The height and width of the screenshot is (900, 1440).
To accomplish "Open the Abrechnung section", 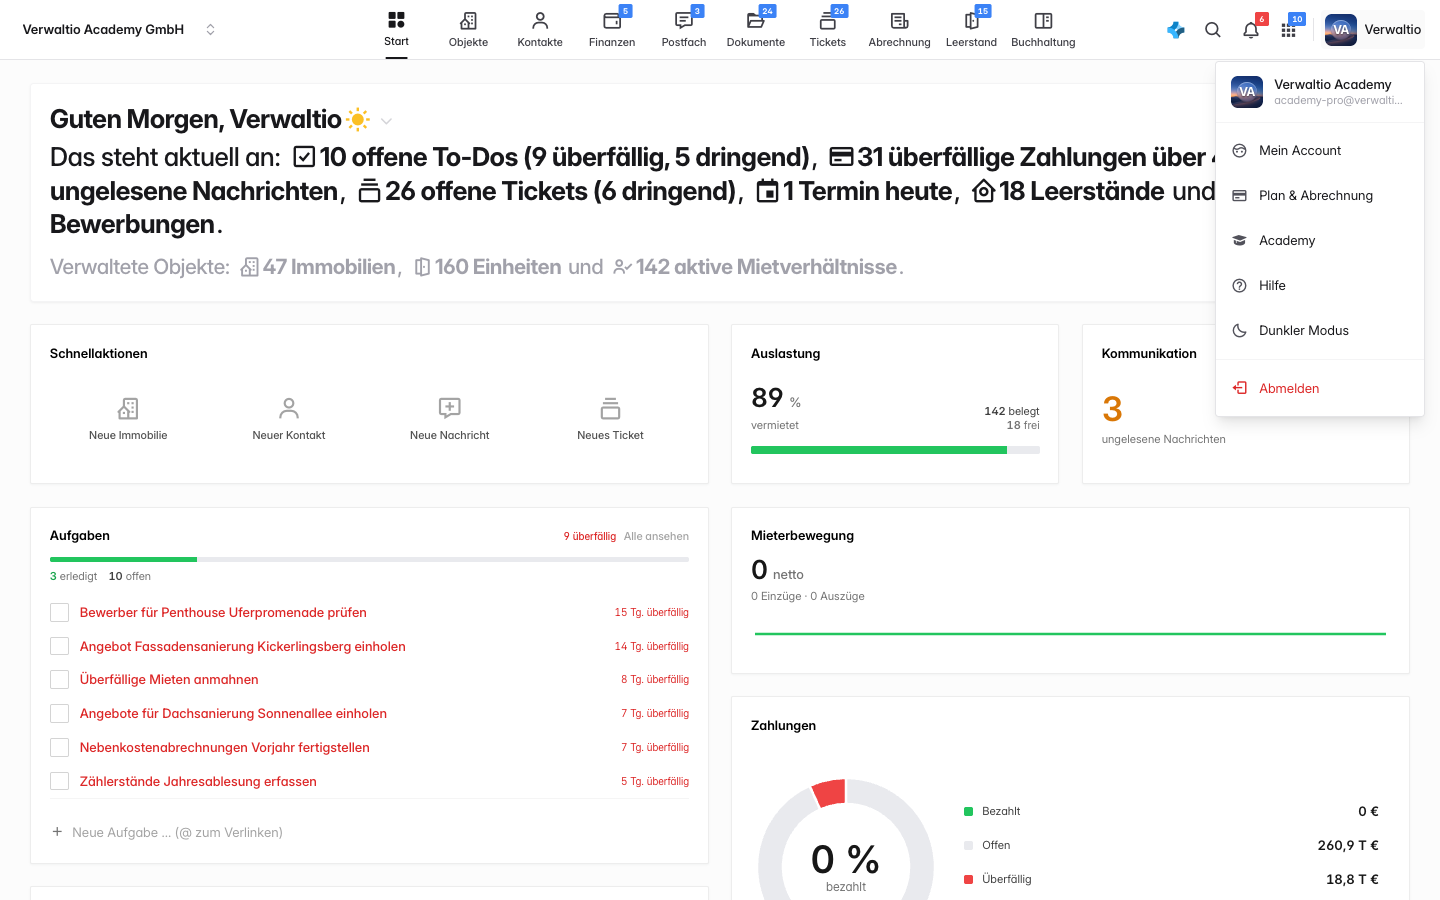I will 899,30.
